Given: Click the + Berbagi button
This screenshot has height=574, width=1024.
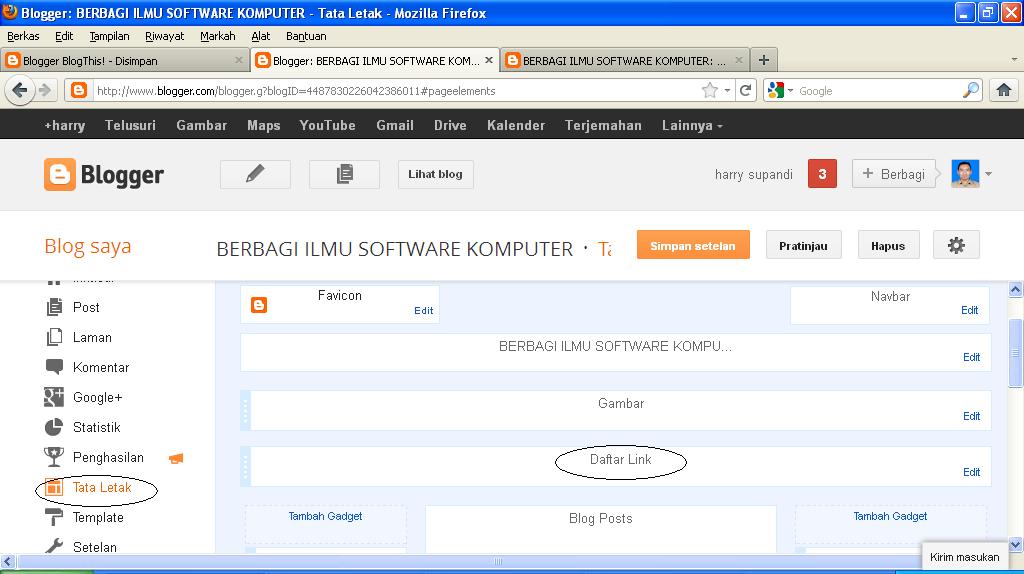Looking at the screenshot, I should [893, 174].
